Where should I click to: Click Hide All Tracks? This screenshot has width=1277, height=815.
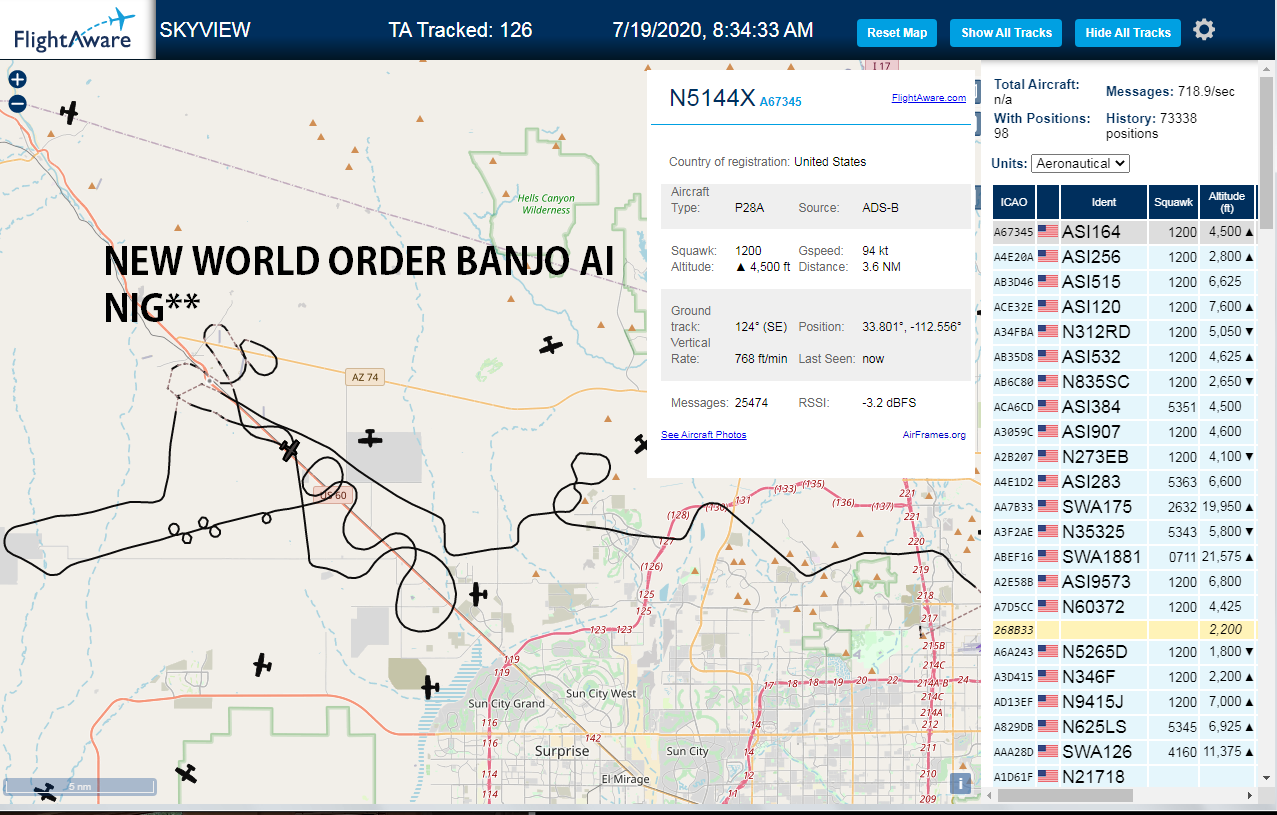coord(1128,33)
